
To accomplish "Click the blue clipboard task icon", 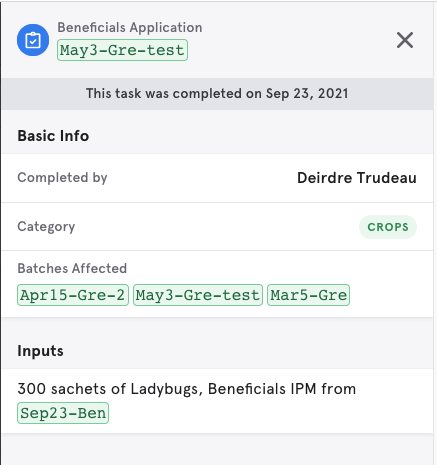I will pyautogui.click(x=33, y=40).
